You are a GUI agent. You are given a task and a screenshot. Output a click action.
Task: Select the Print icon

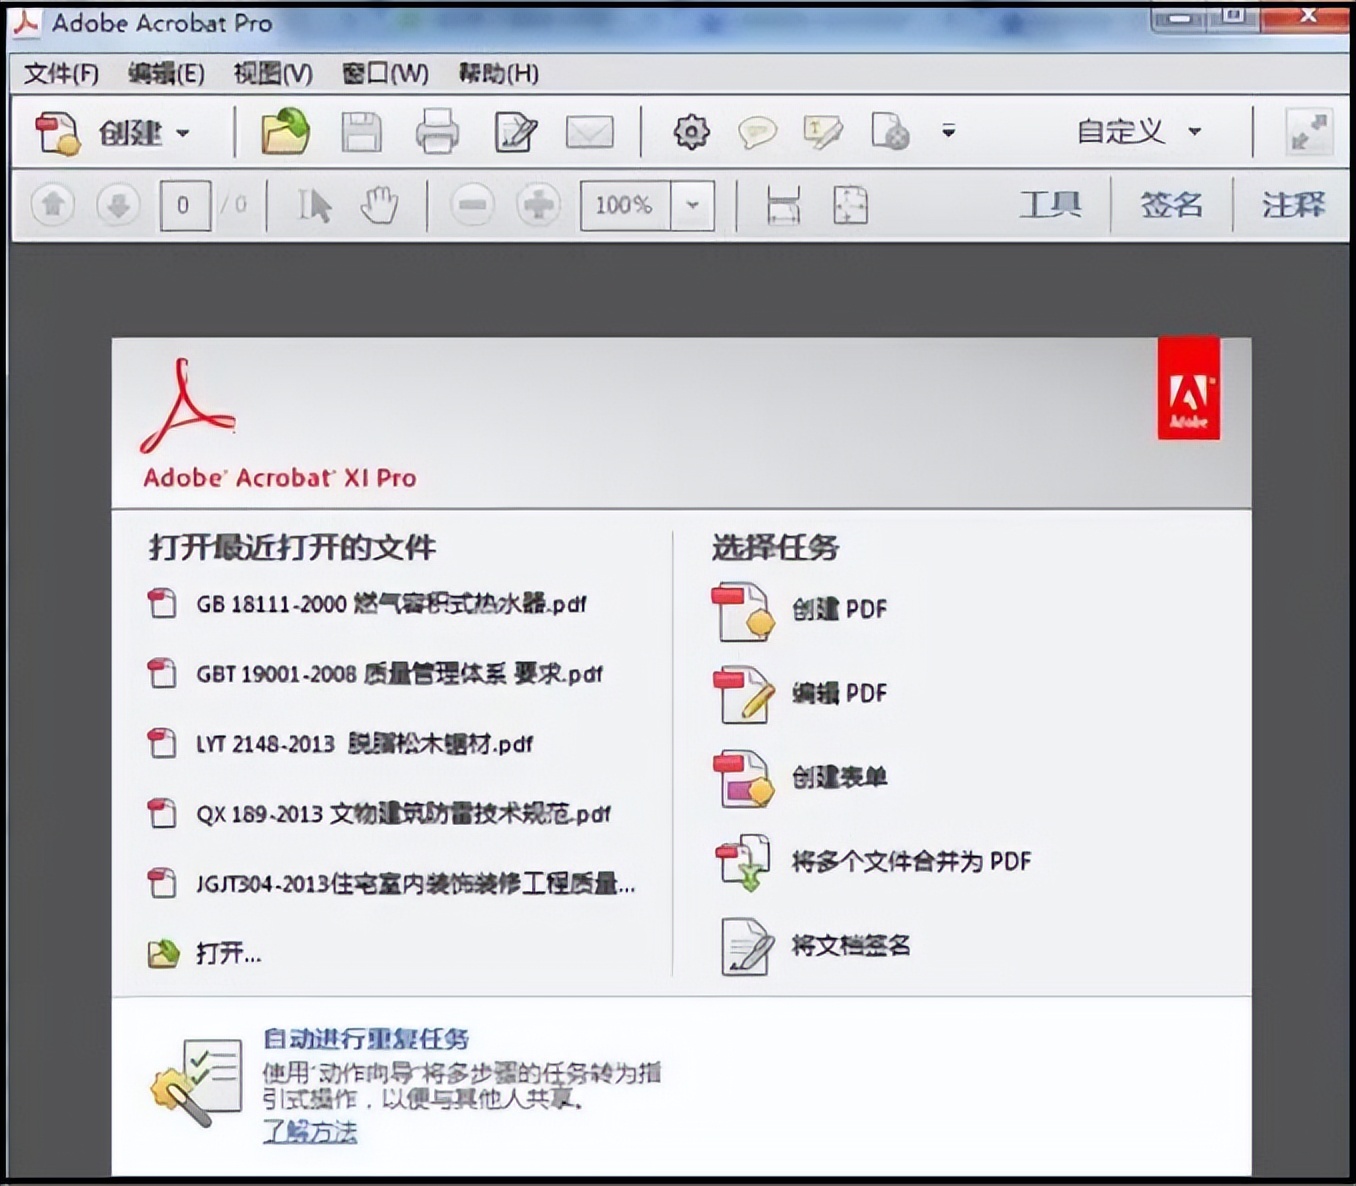pos(437,131)
